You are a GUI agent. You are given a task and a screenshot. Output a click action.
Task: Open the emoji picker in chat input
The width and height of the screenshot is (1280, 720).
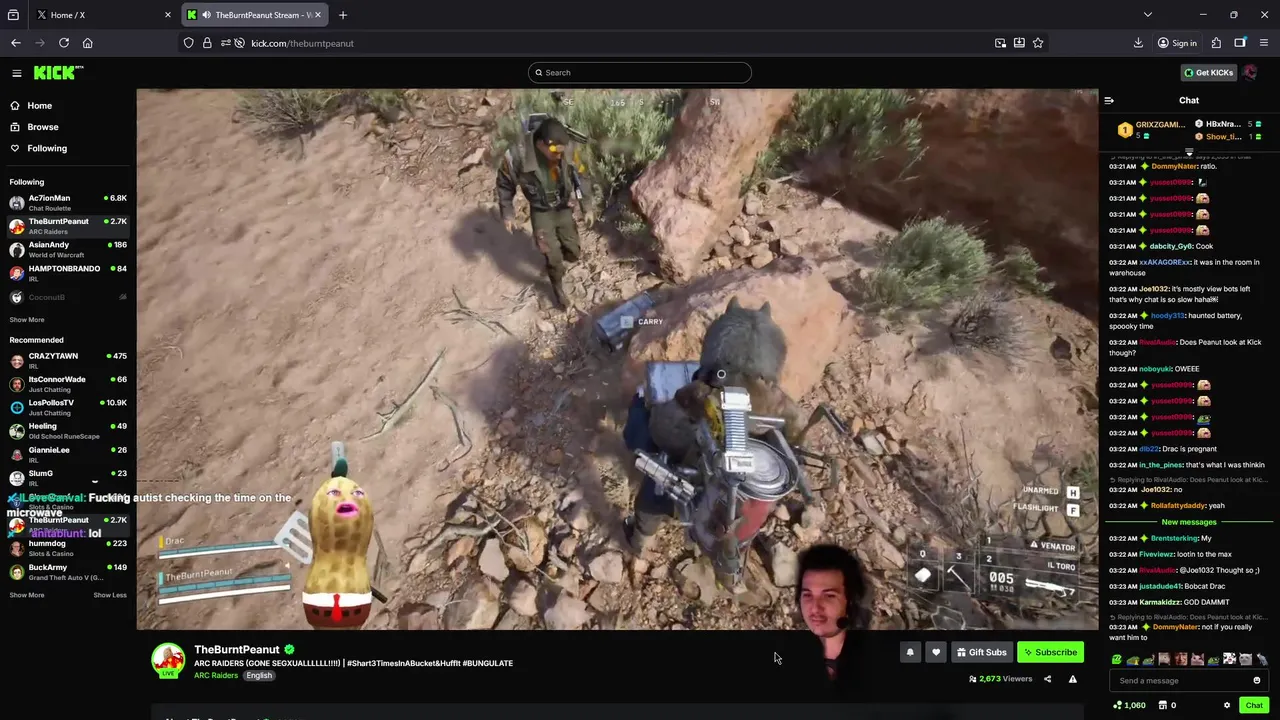[1257, 680]
